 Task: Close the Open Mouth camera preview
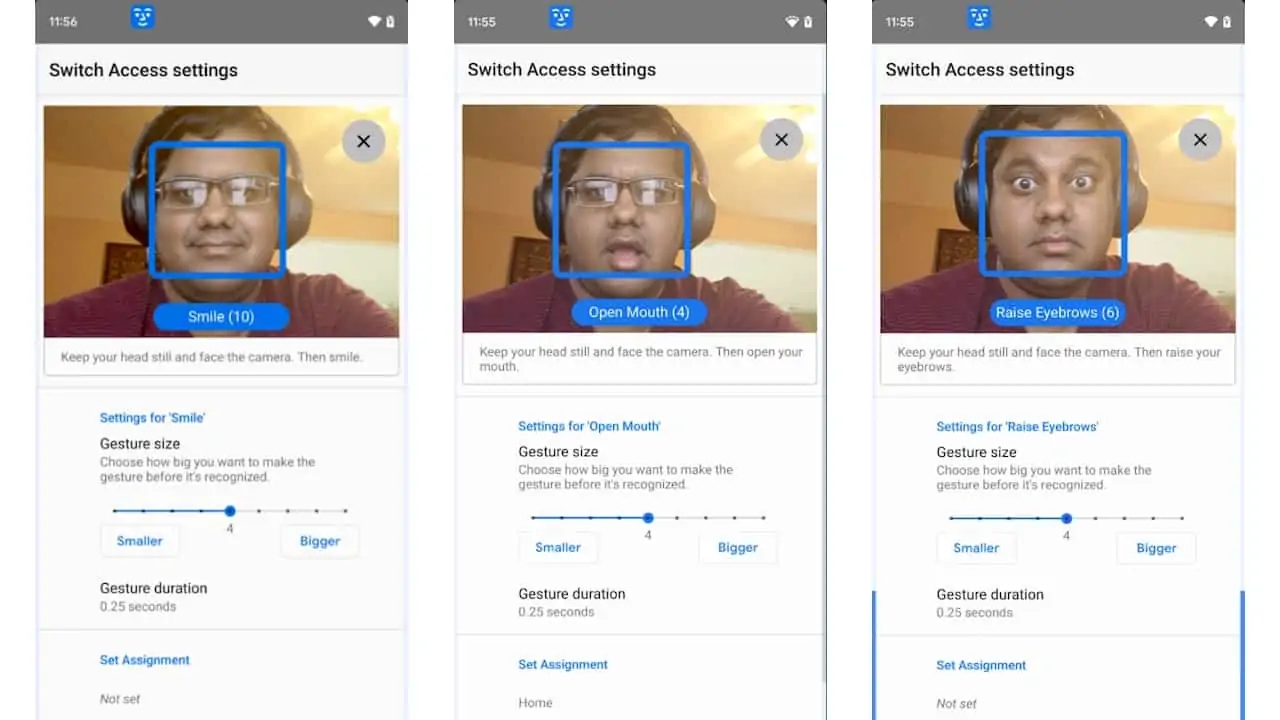pos(781,139)
